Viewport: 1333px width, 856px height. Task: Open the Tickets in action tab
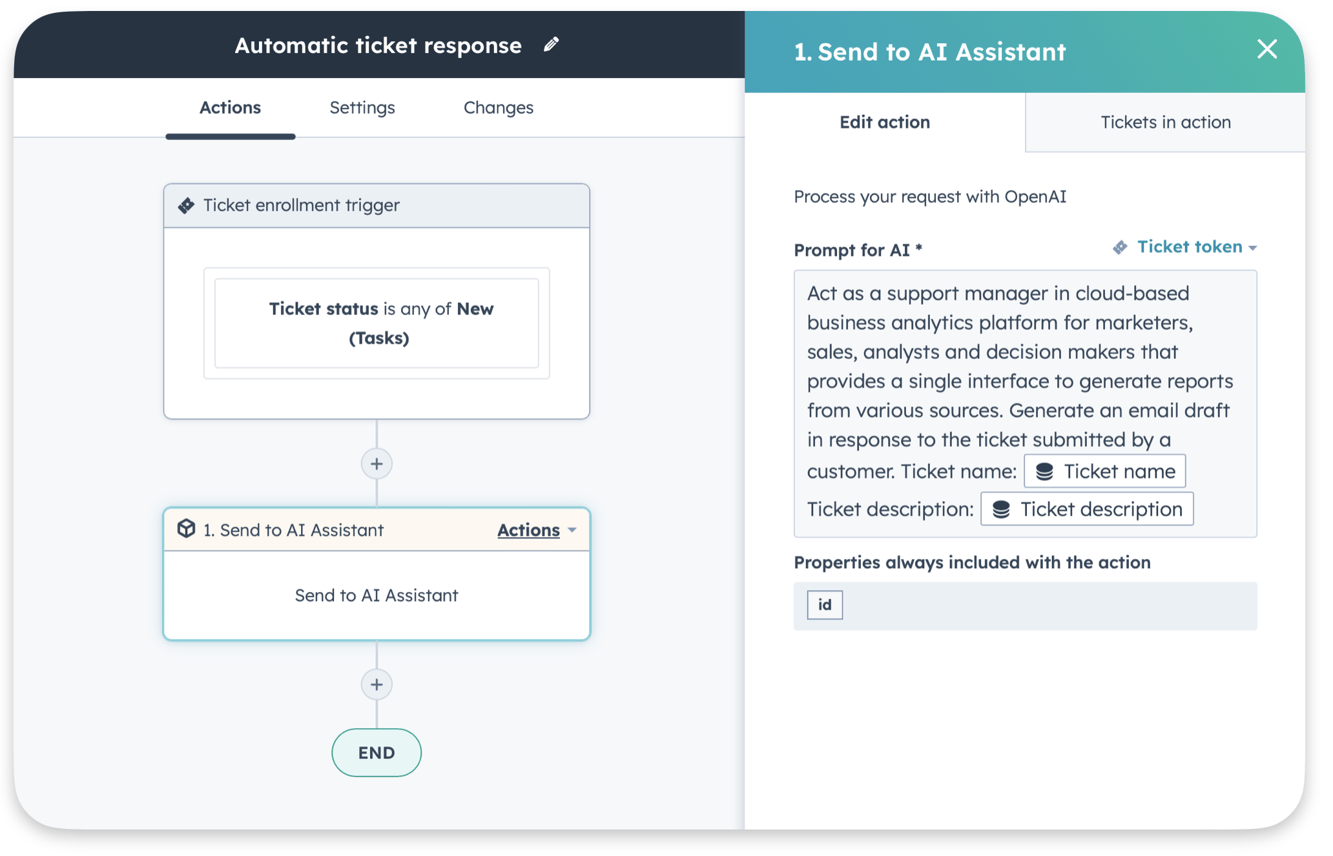point(1163,122)
